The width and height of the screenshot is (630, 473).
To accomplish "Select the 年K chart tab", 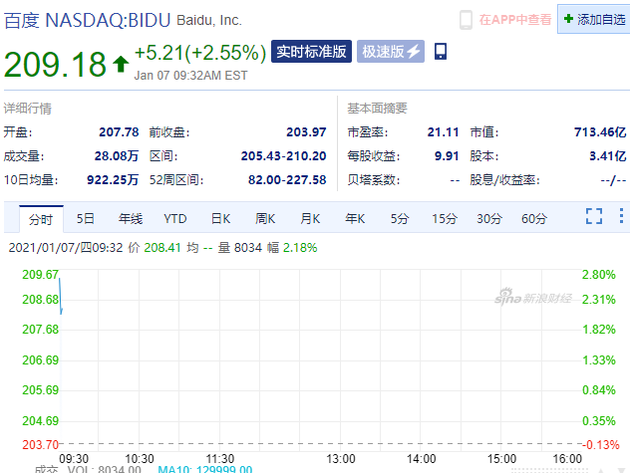I will 355,219.
